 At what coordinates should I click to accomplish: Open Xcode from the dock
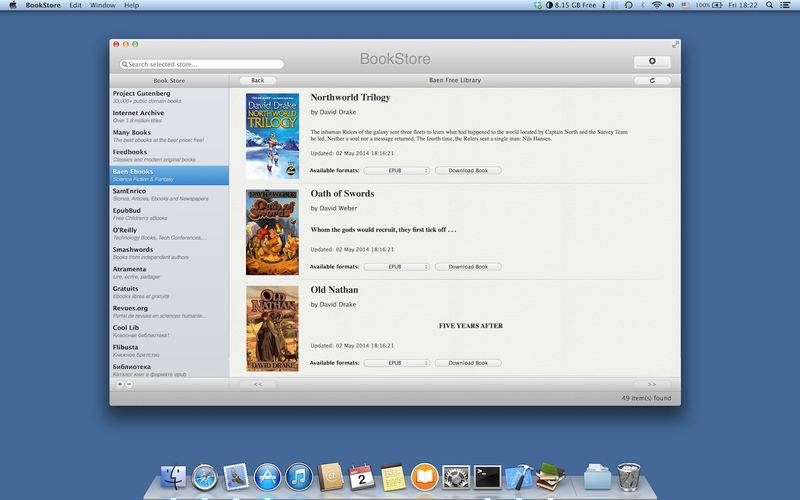(519, 478)
